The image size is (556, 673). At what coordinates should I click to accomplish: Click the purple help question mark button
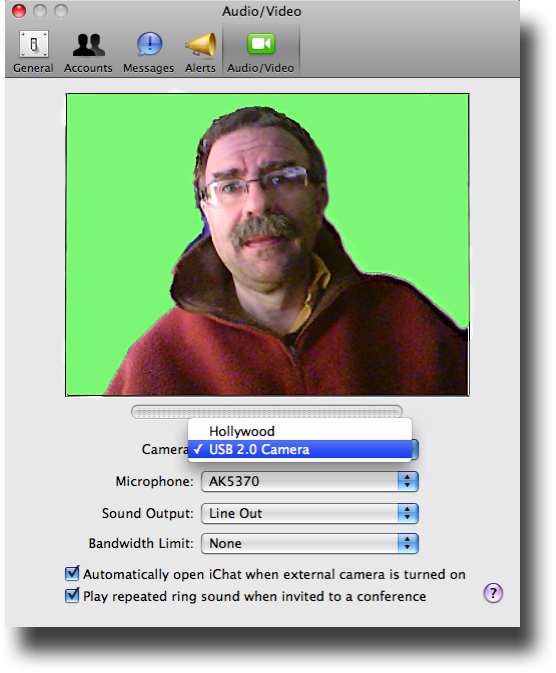(493, 593)
